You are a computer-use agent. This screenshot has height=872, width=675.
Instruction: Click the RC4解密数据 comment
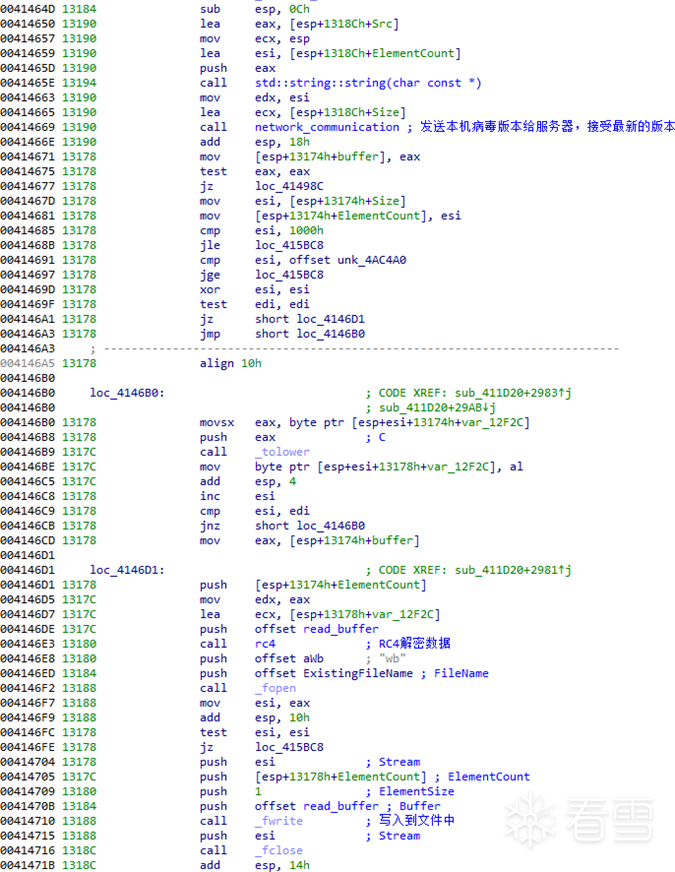[x=414, y=644]
